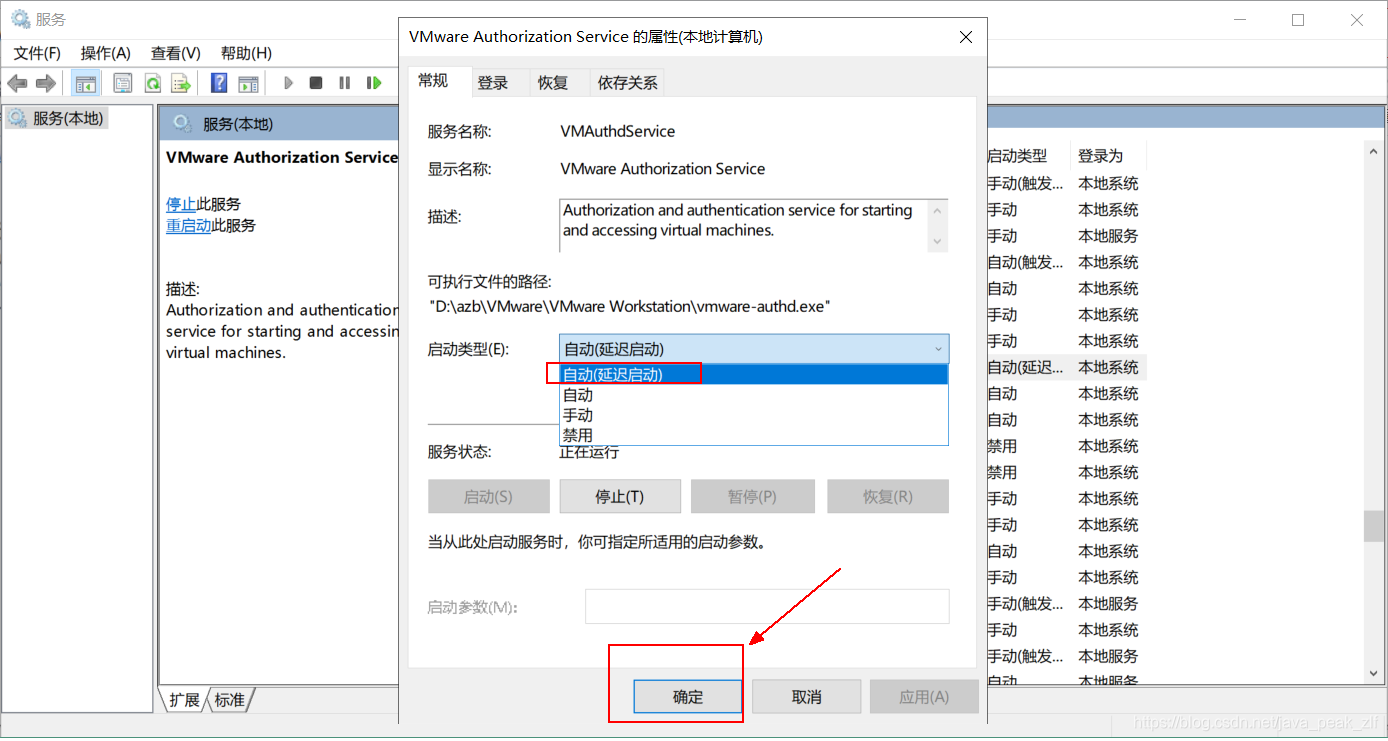Choose 自动(延迟启动) in startup type list
Viewport: 1388px width, 741px height.
coord(753,375)
